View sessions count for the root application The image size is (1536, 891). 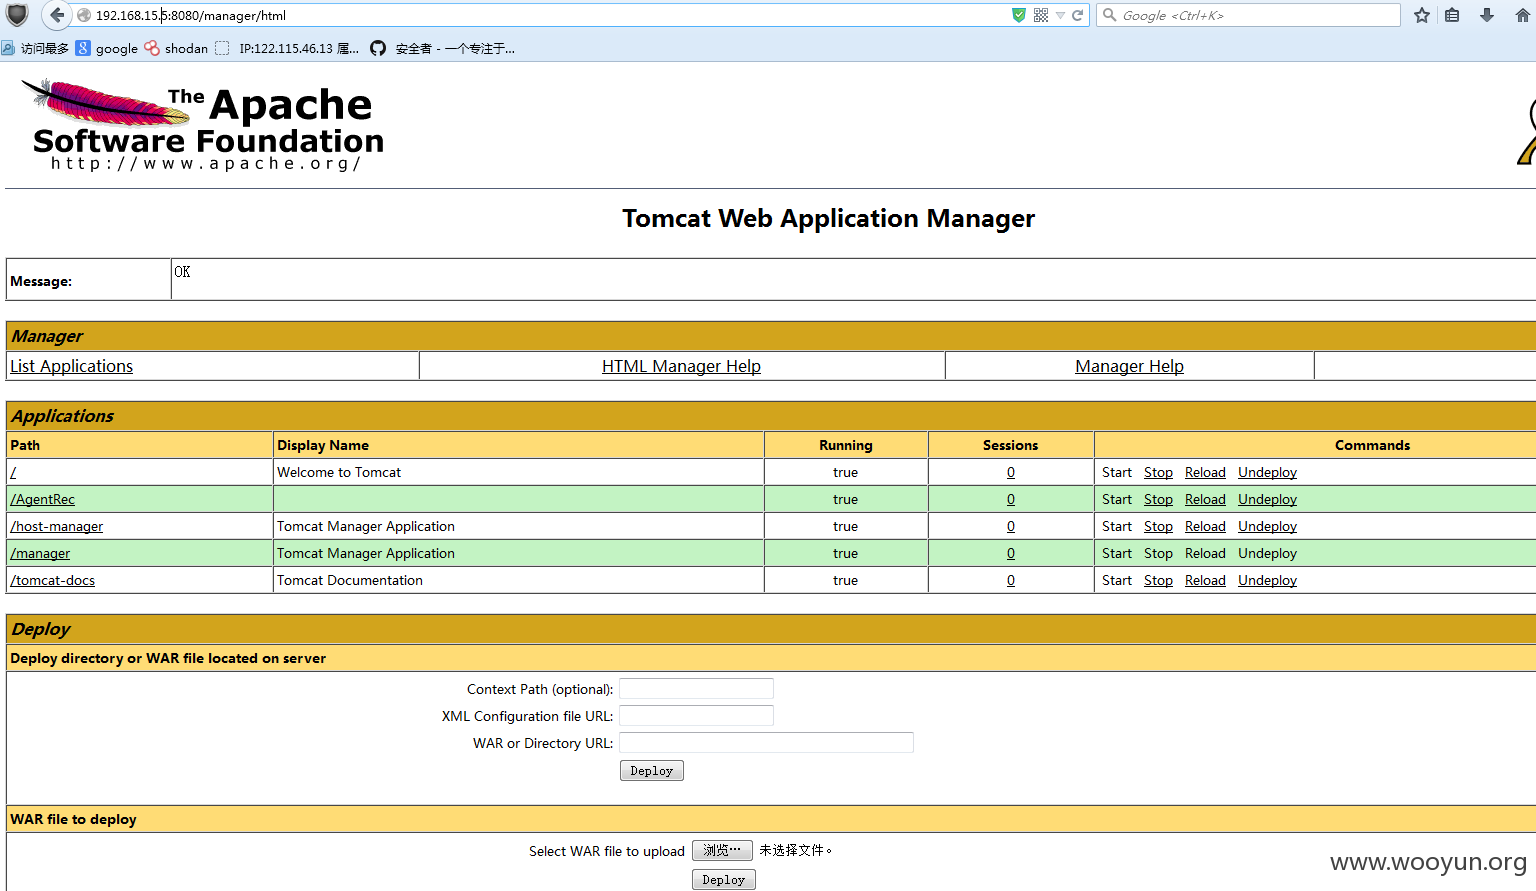click(x=1011, y=472)
